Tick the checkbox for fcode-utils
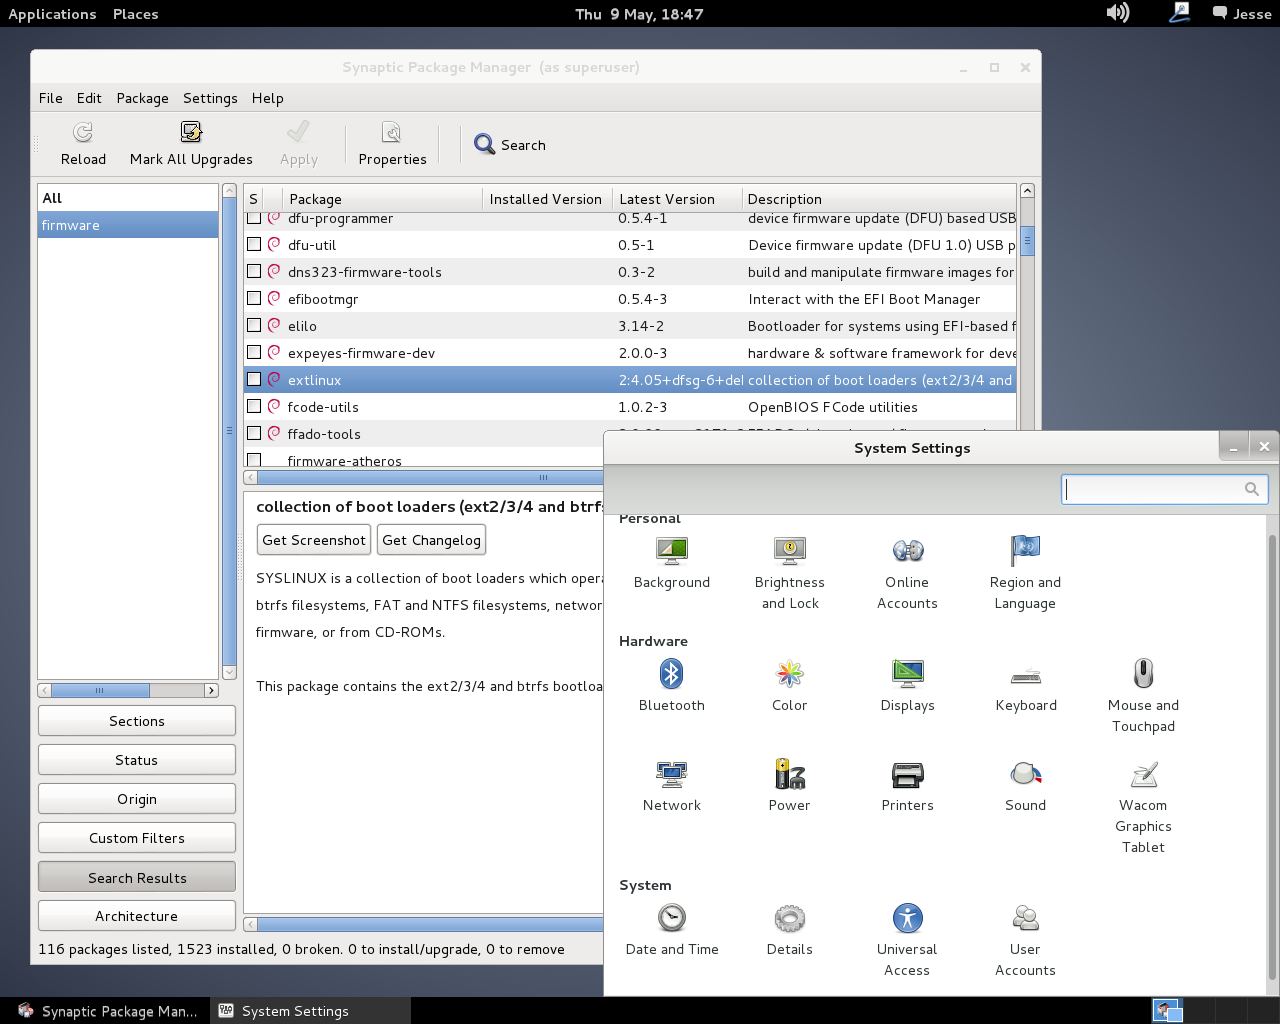The image size is (1280, 1024). [254, 406]
